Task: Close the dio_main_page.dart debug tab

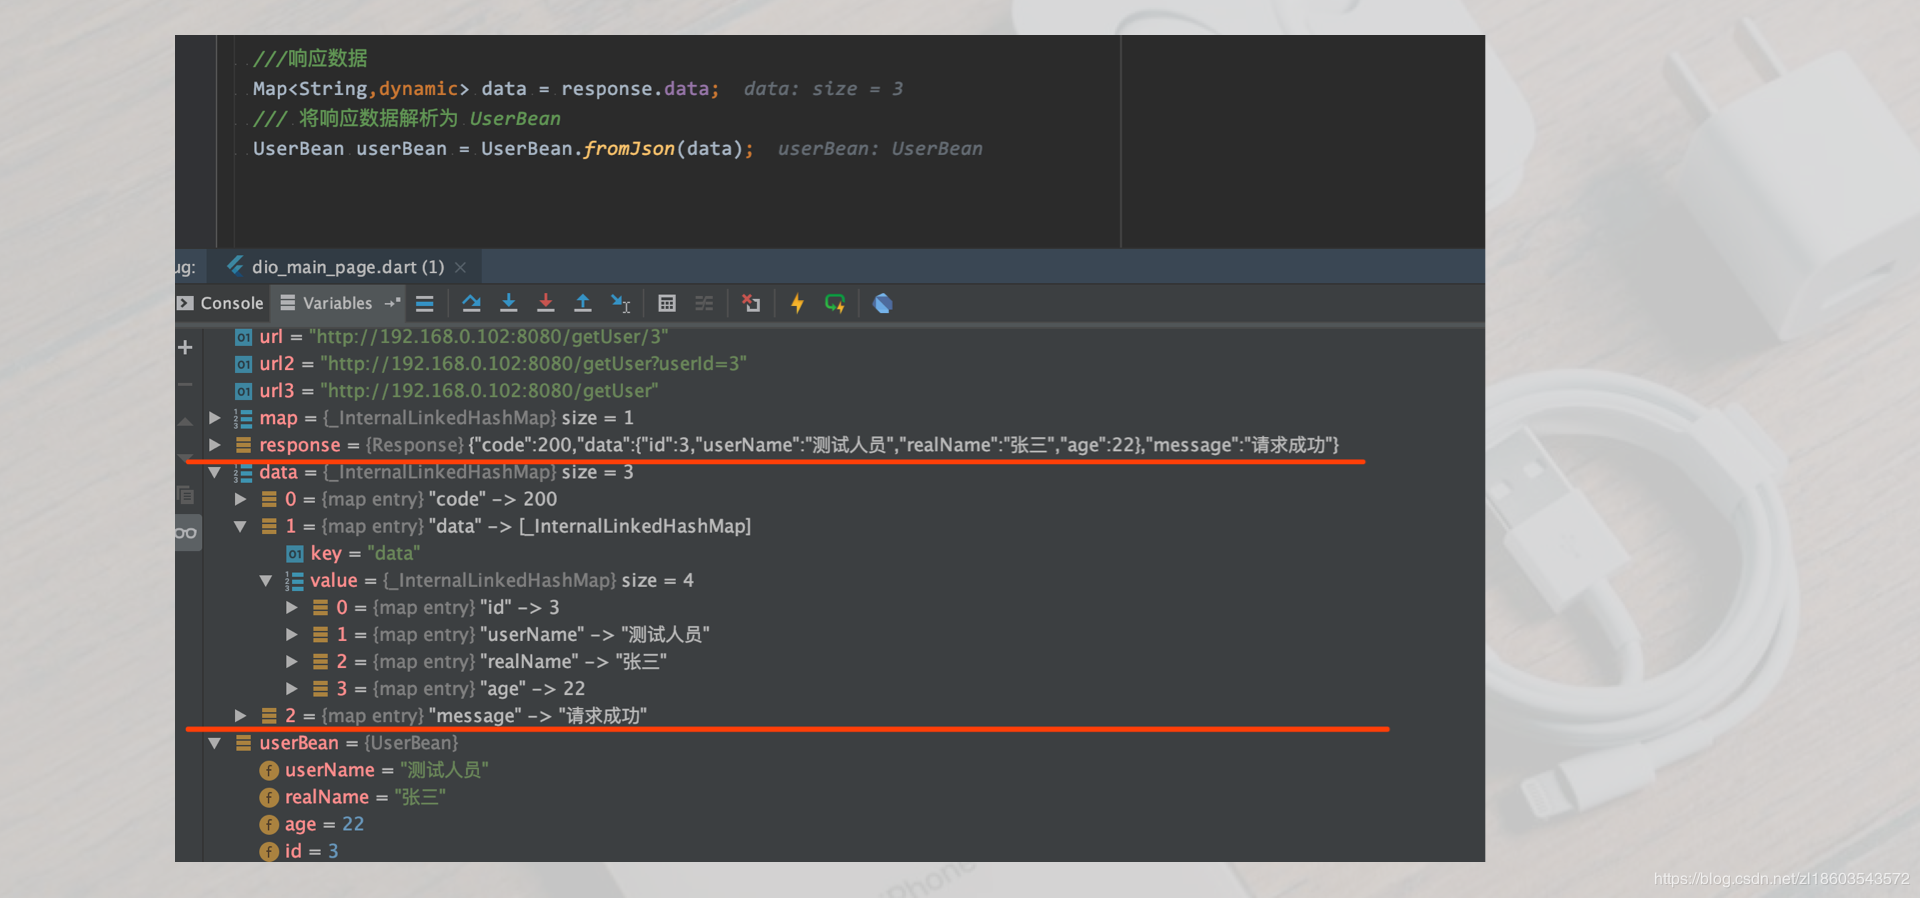Action: coord(460,267)
